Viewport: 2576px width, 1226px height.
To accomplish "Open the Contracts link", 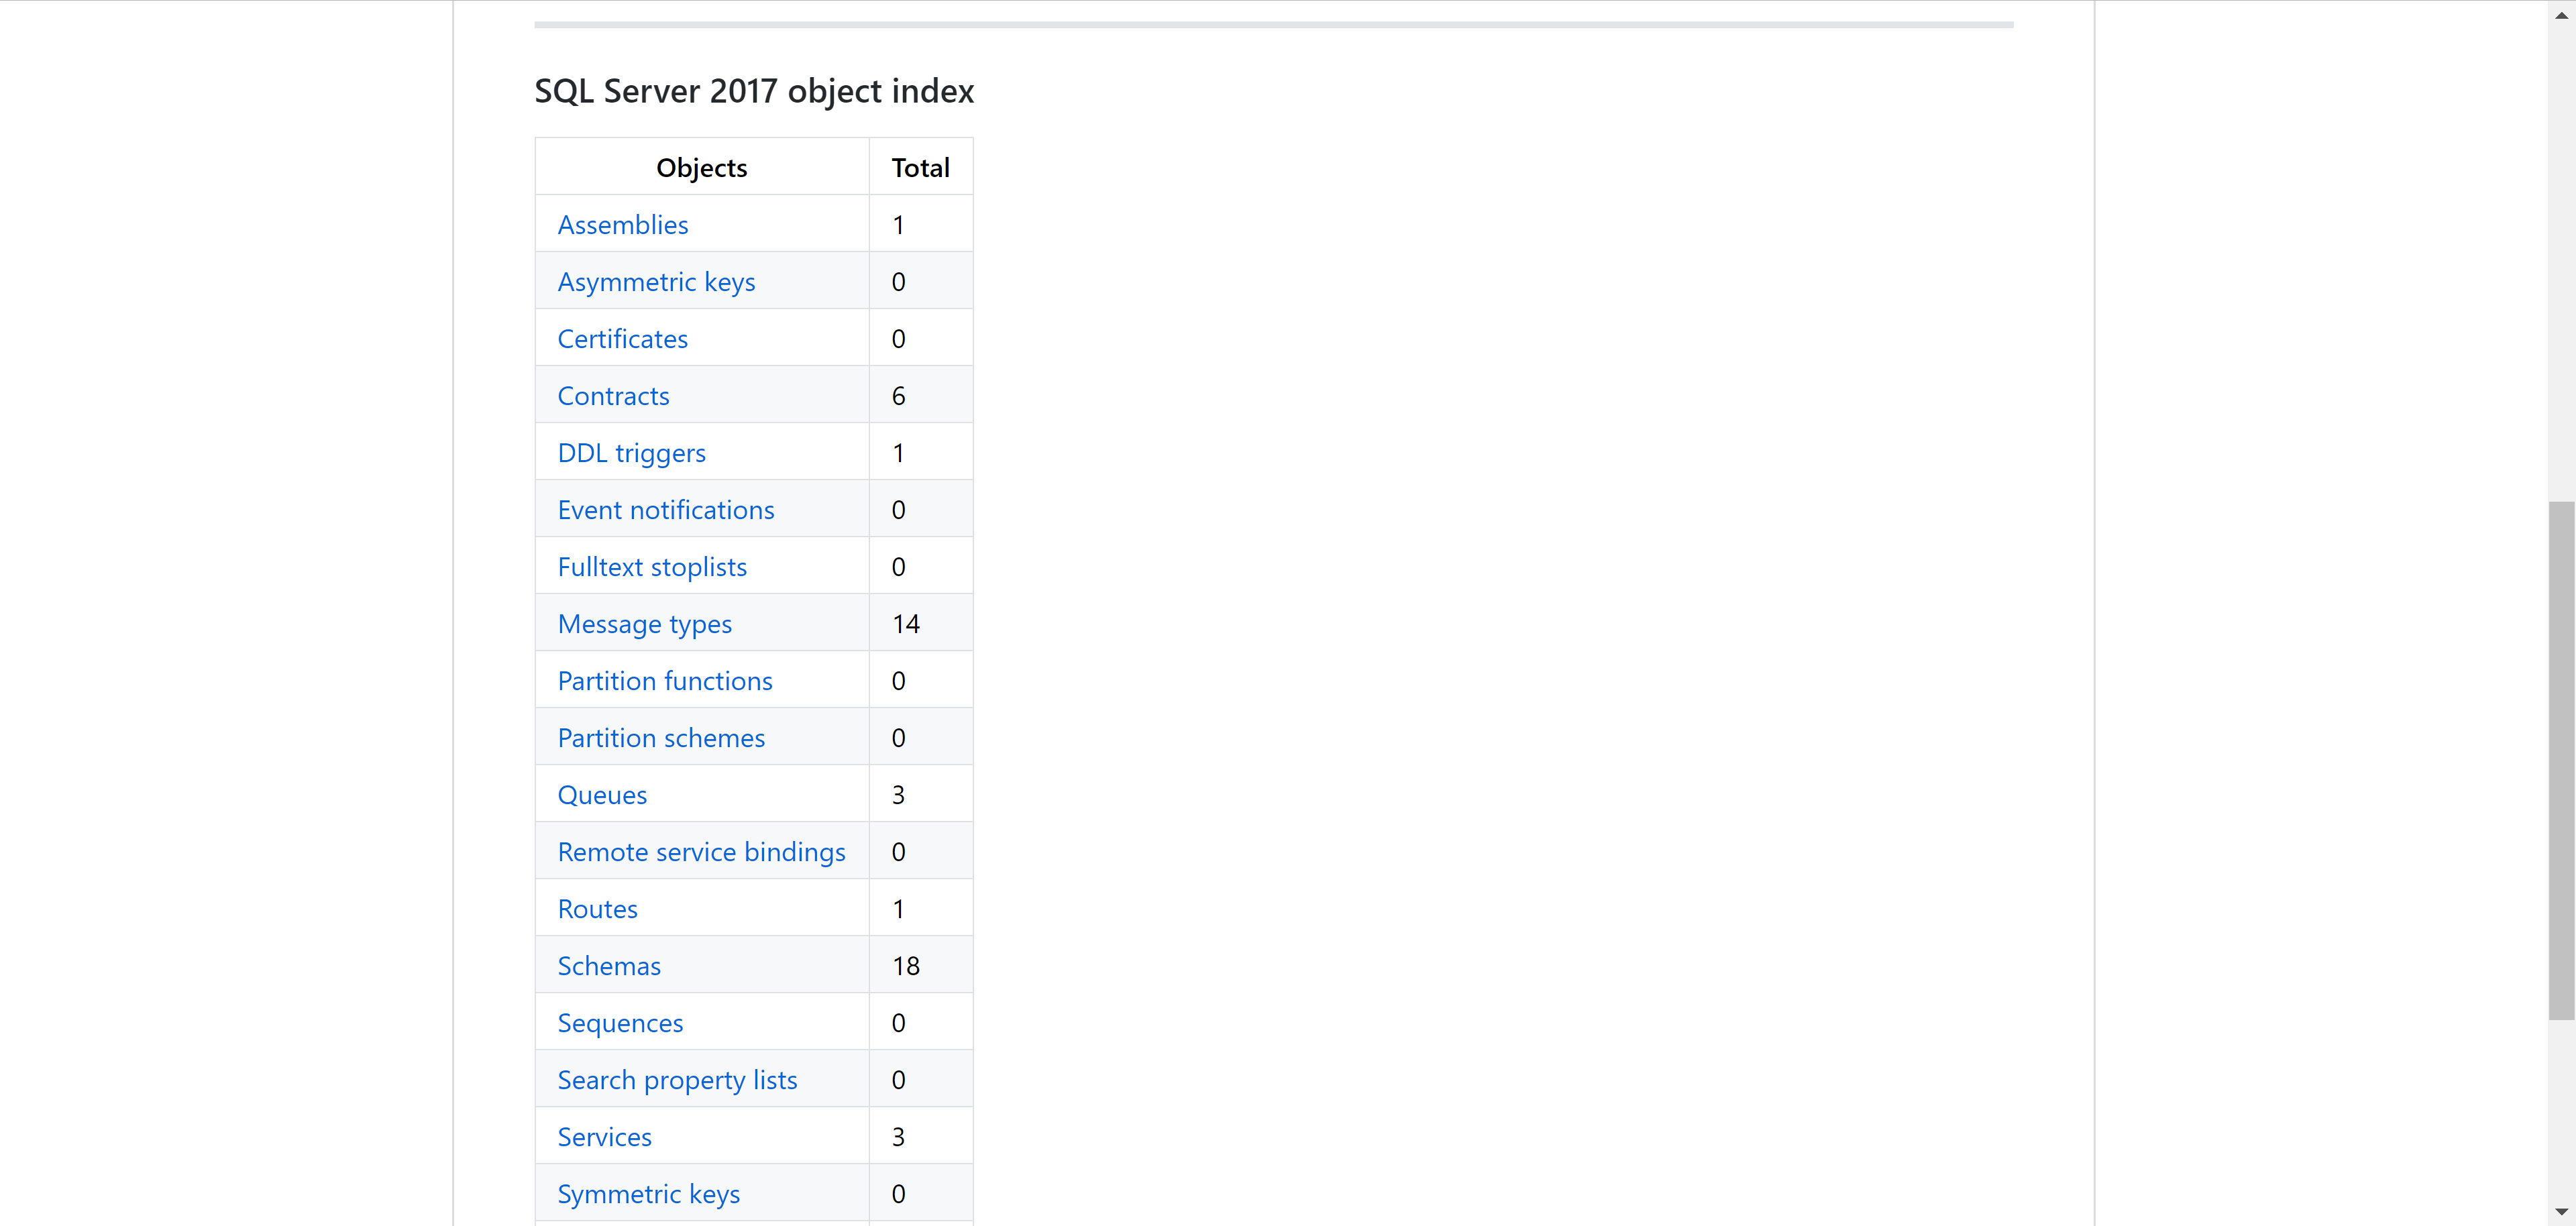I will pyautogui.click(x=613, y=396).
